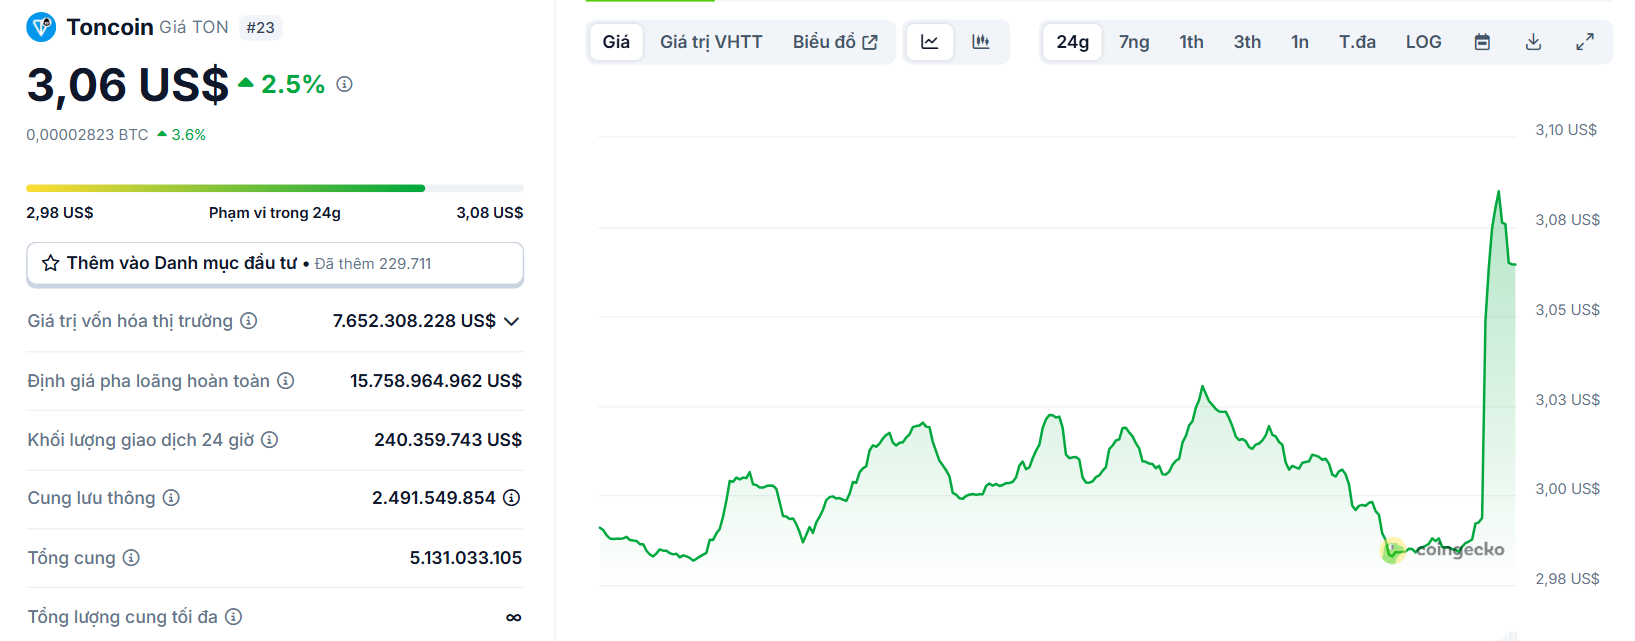The image size is (1635, 641).
Task: Click the 24h price range progress bar
Action: [275, 188]
